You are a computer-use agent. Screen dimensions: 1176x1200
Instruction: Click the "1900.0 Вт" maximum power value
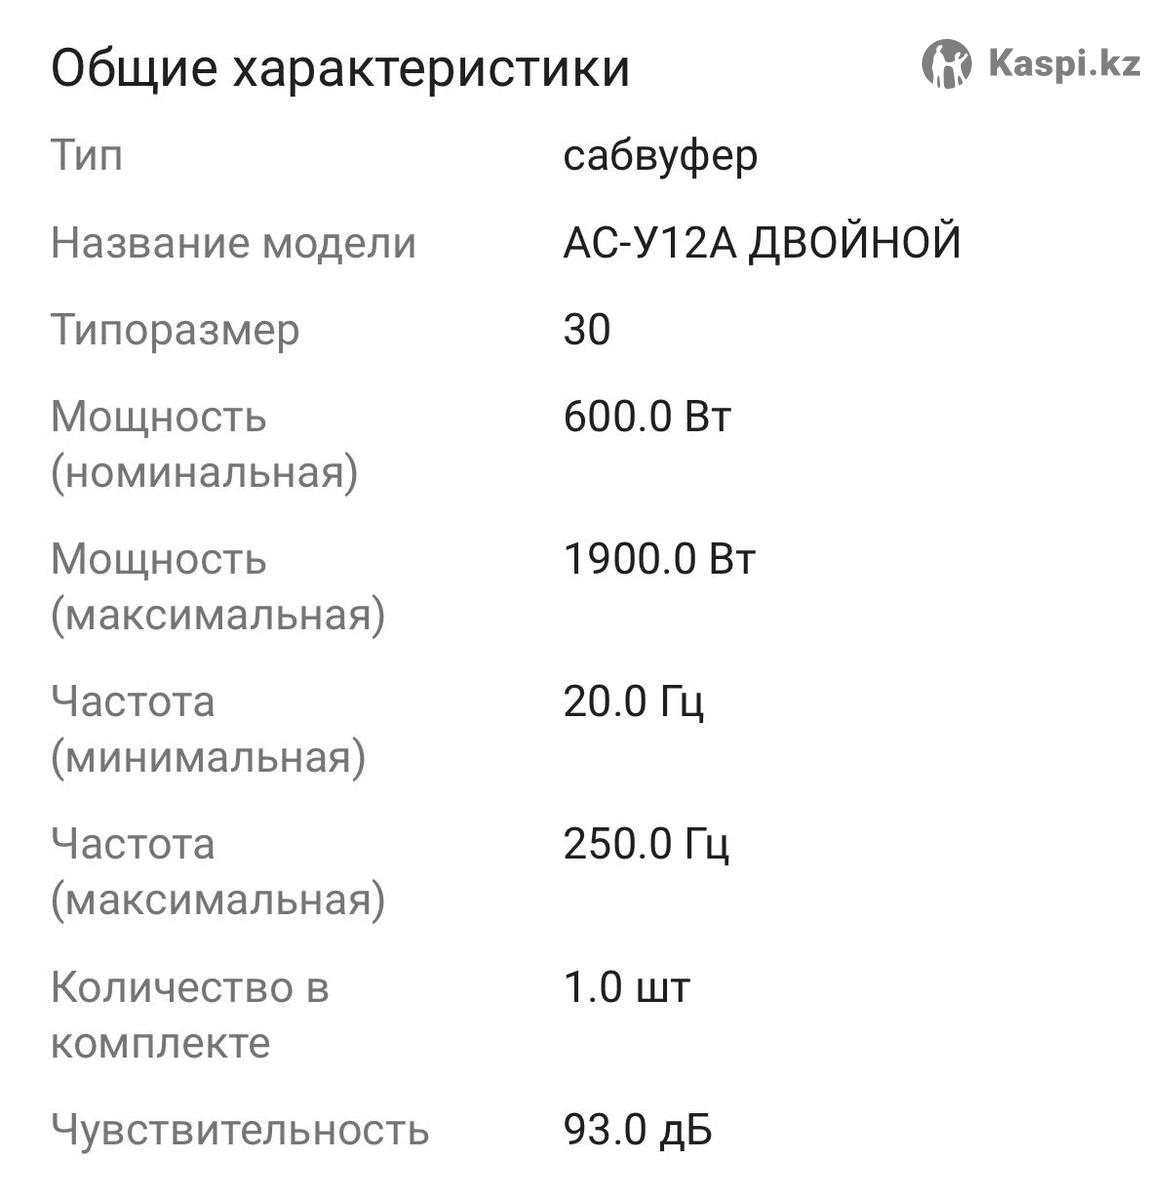[659, 559]
